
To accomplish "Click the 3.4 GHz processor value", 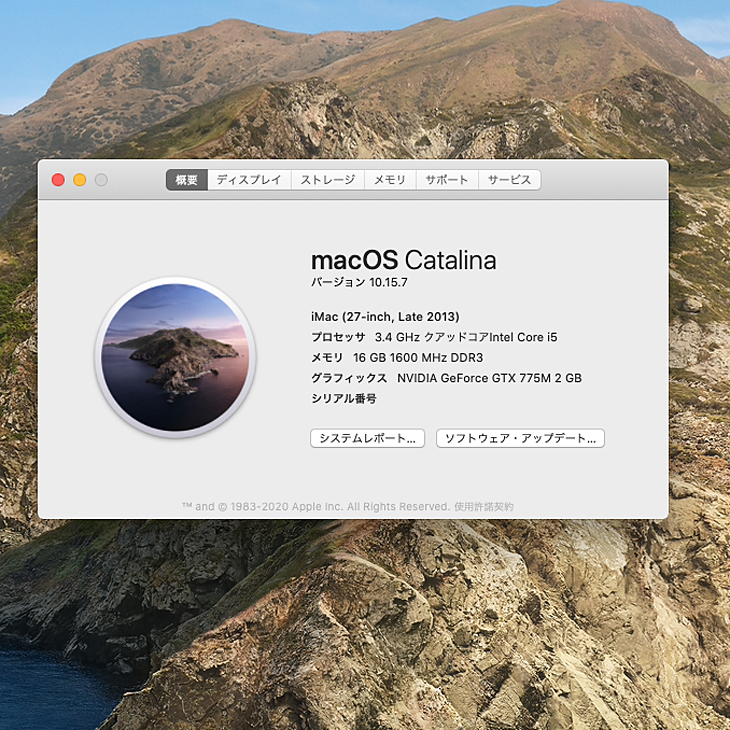I will (x=466, y=337).
